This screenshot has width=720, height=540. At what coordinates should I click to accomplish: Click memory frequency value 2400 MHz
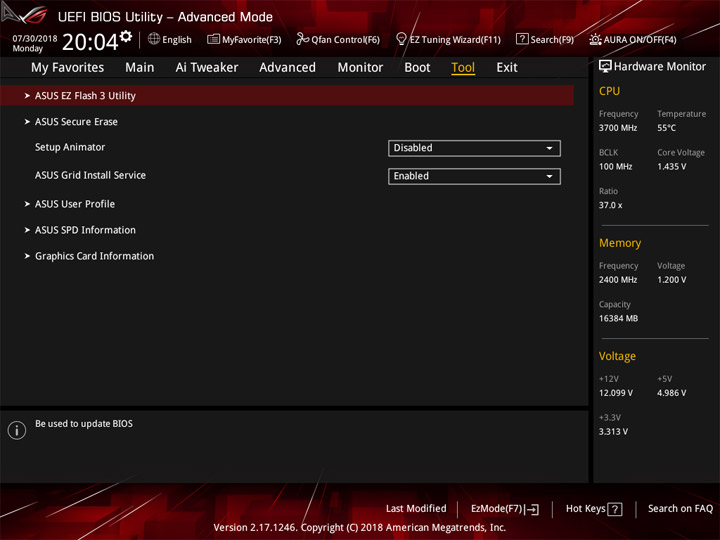[618, 280]
